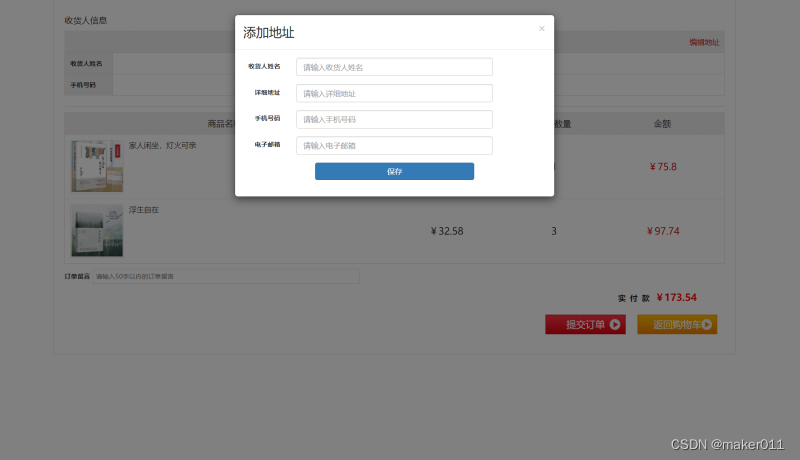
Task: Click the 浮生自在 product title
Action: pyautogui.click(x=144, y=210)
